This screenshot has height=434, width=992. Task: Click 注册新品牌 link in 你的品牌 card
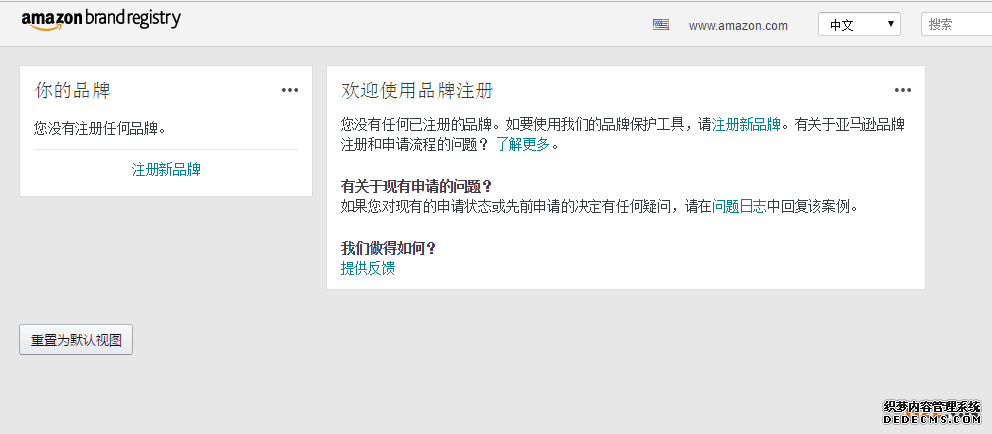166,170
